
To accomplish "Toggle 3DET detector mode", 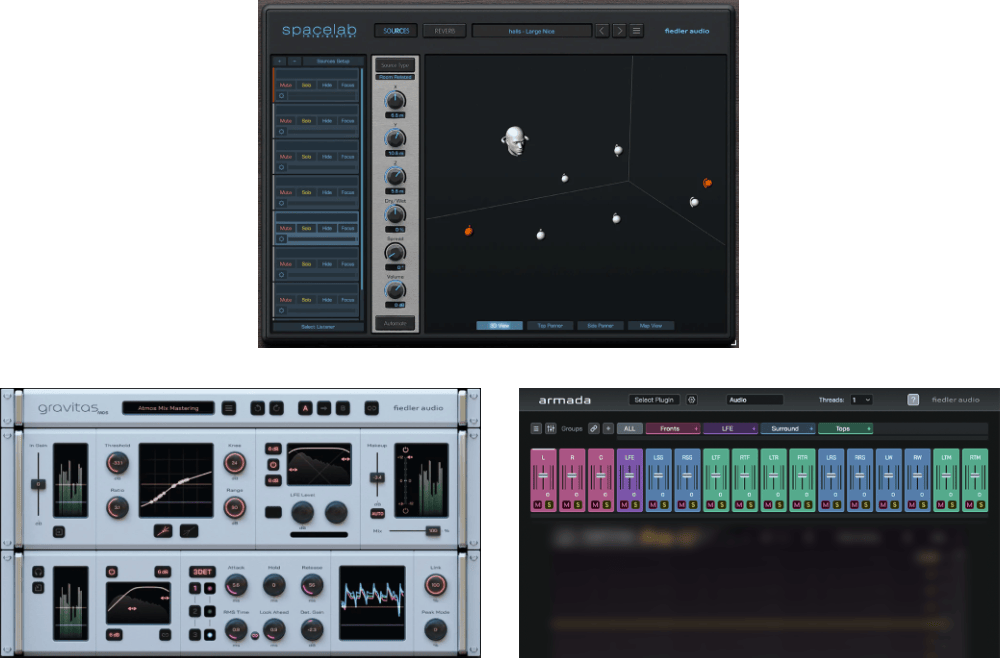I will (x=202, y=571).
